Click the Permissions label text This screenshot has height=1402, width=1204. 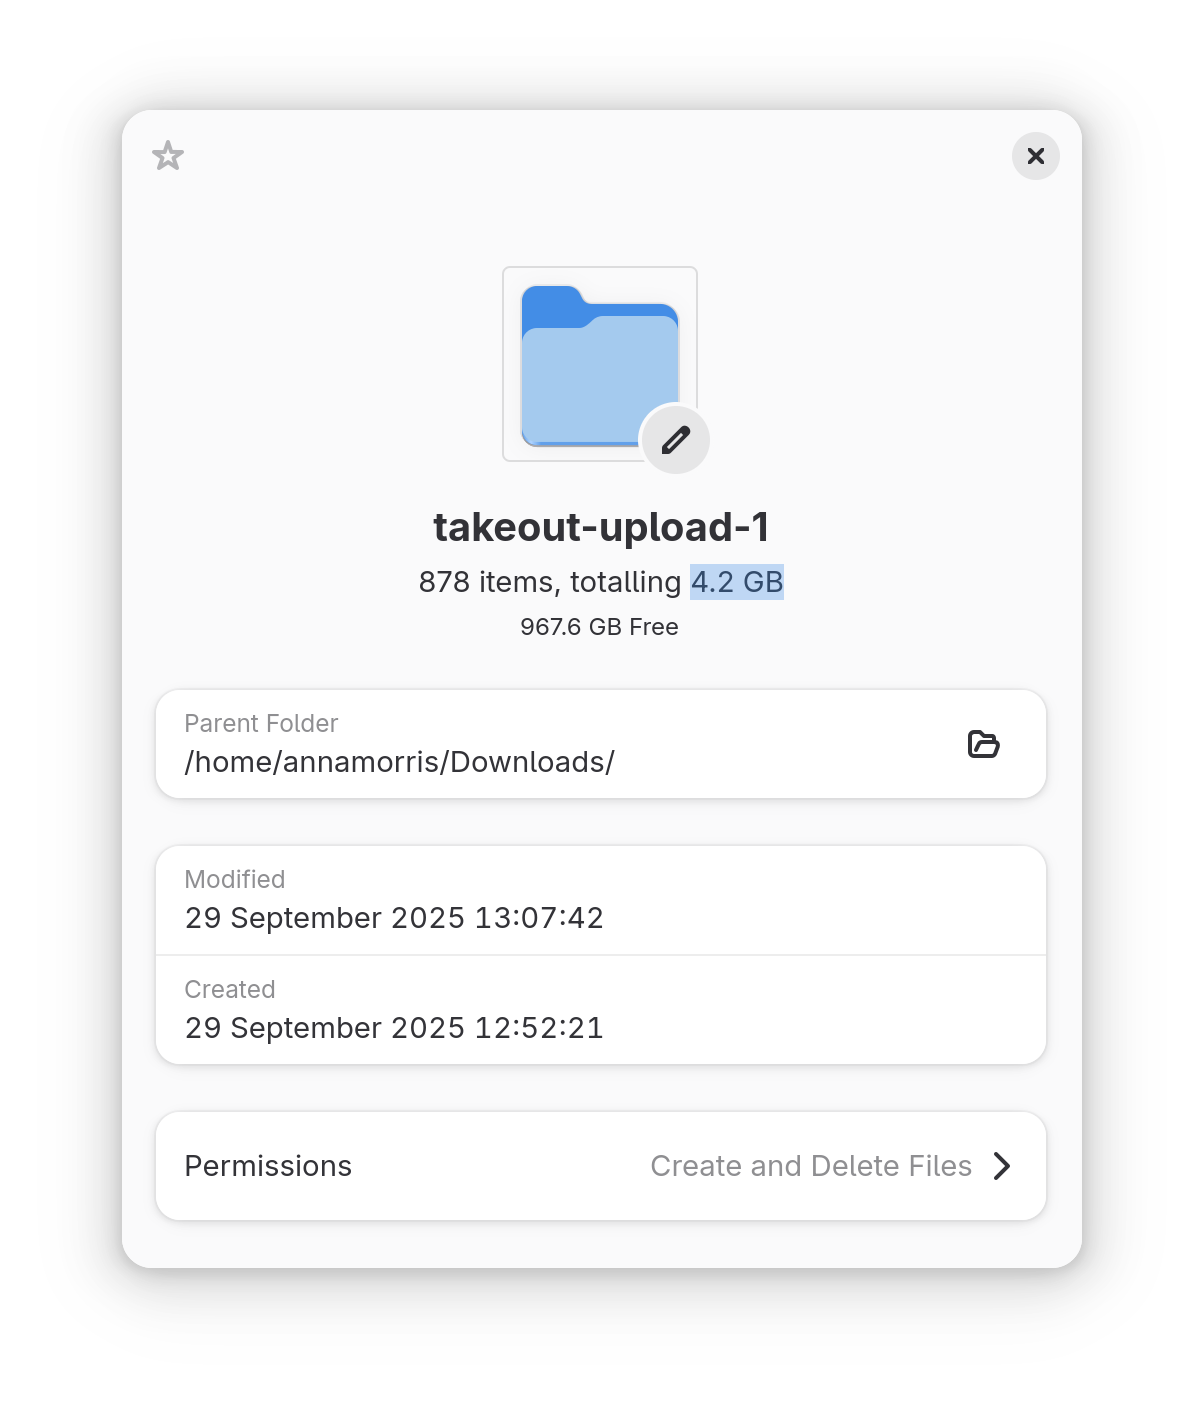[x=268, y=1166]
